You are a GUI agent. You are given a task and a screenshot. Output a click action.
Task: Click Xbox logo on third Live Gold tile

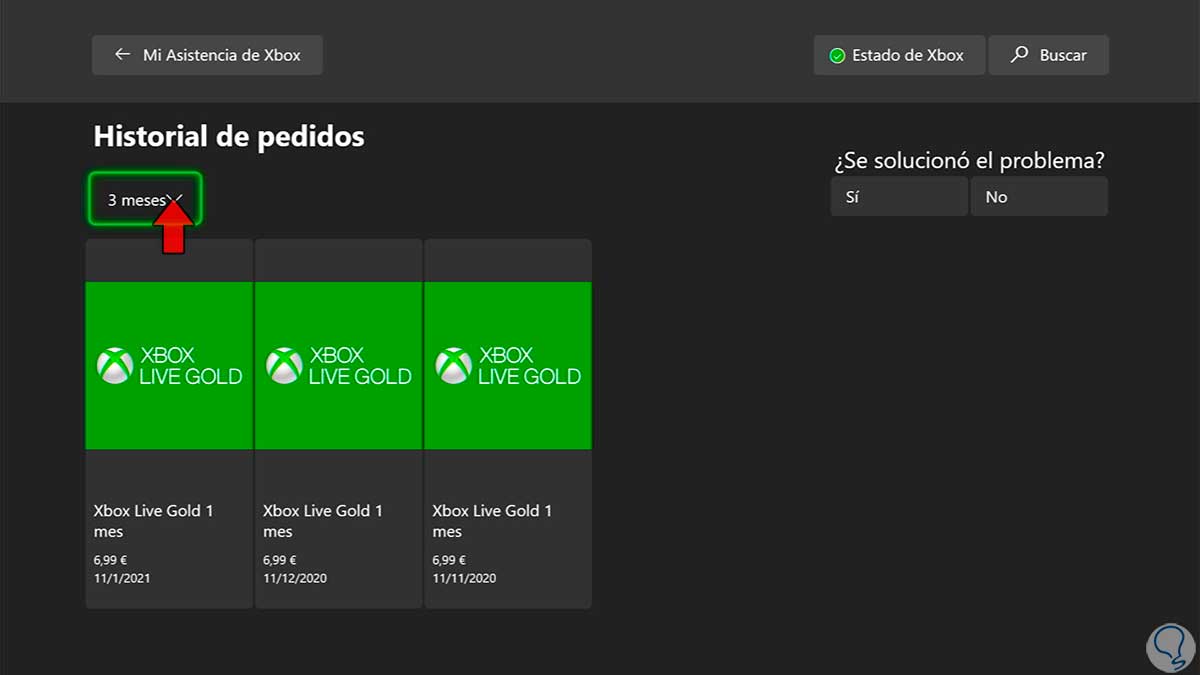click(x=453, y=366)
